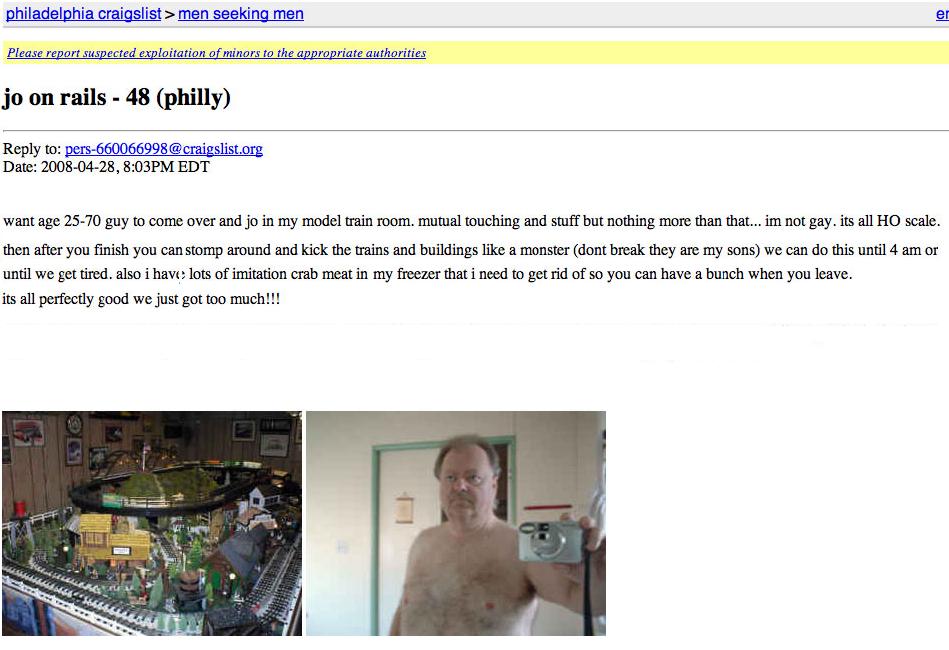Screen dimensions: 949x650
Task: Click the breadcrumb '>' separator arrow
Action: [x=169, y=14]
